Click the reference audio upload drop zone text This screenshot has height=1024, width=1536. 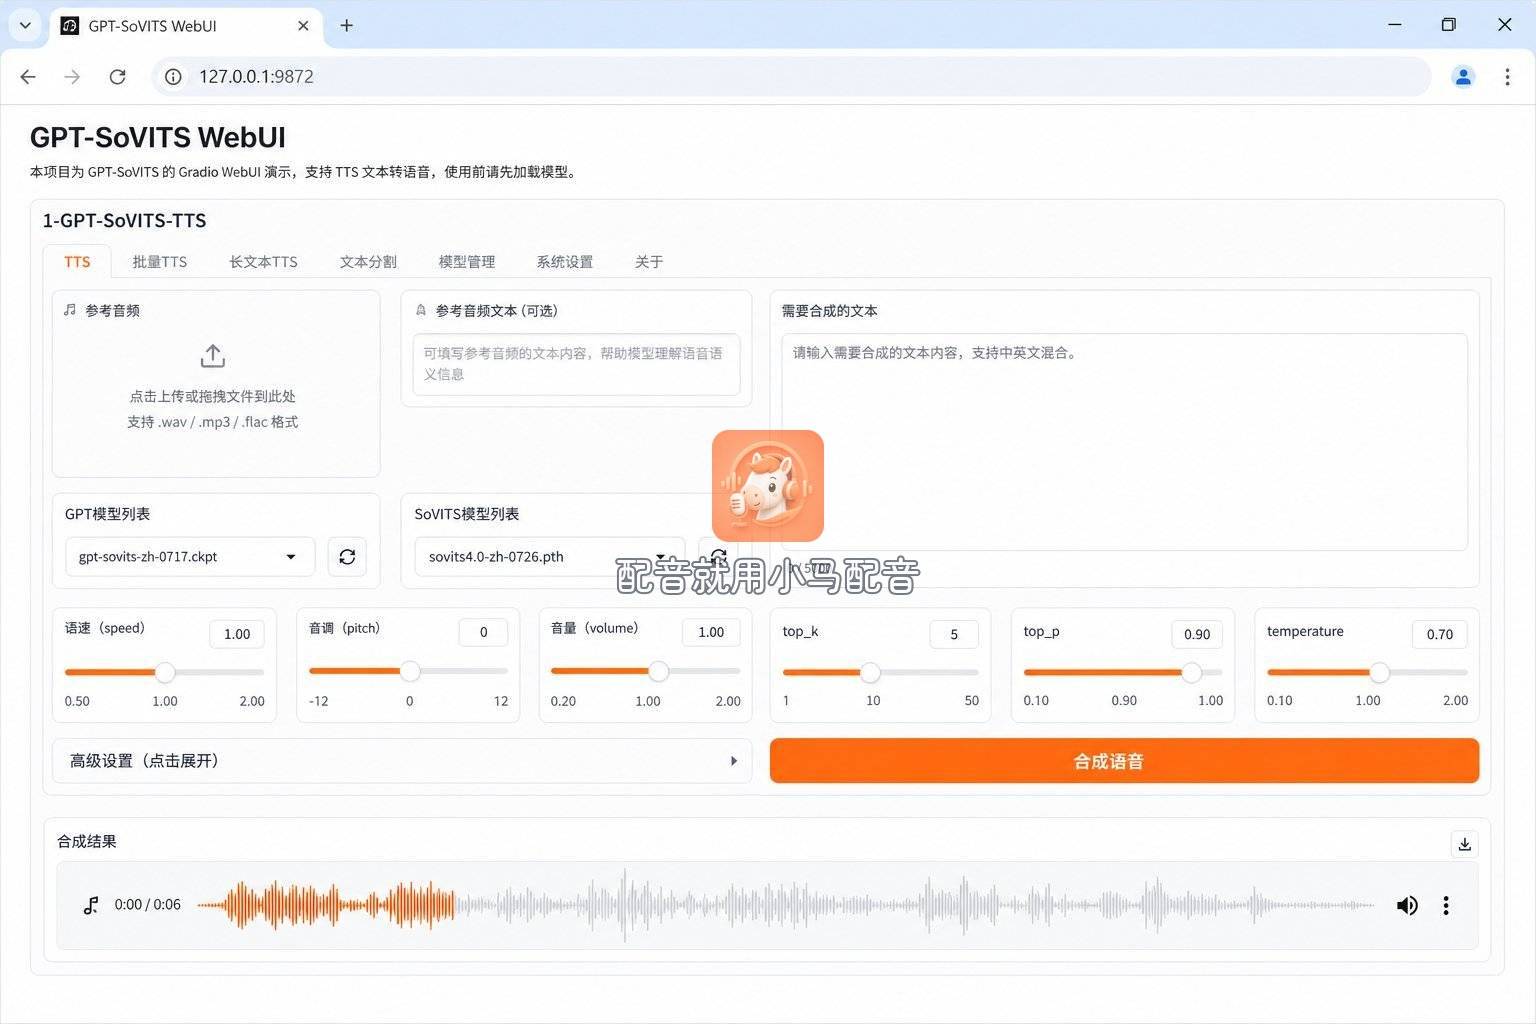(213, 409)
